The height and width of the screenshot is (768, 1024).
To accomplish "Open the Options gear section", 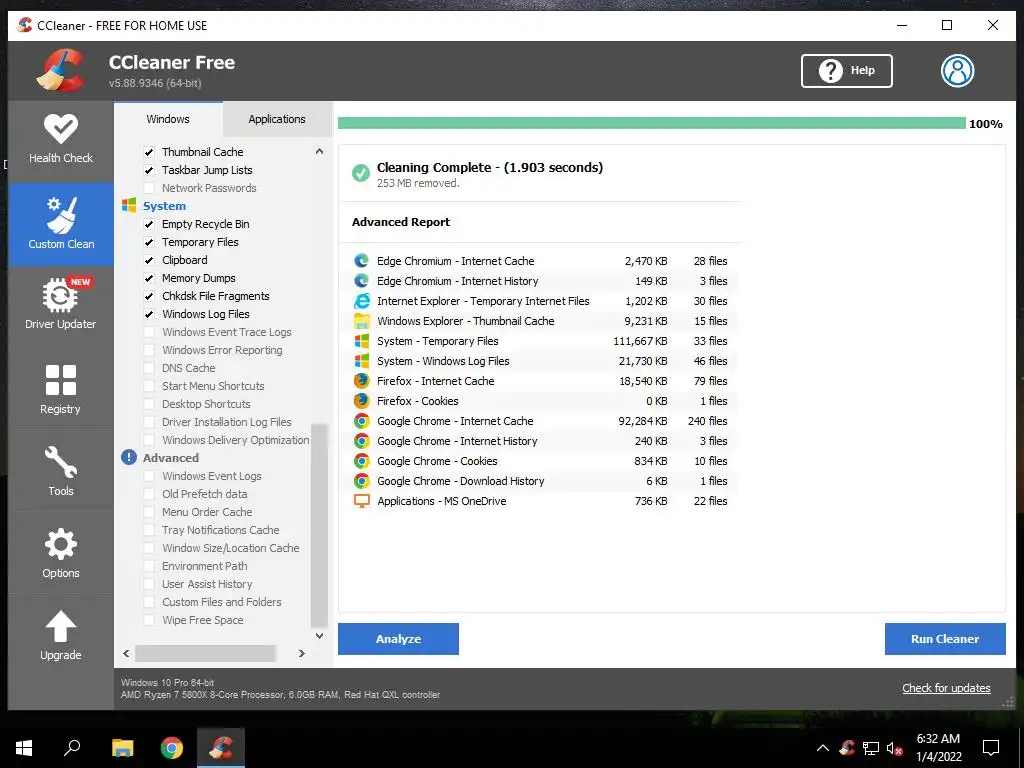I will [61, 552].
